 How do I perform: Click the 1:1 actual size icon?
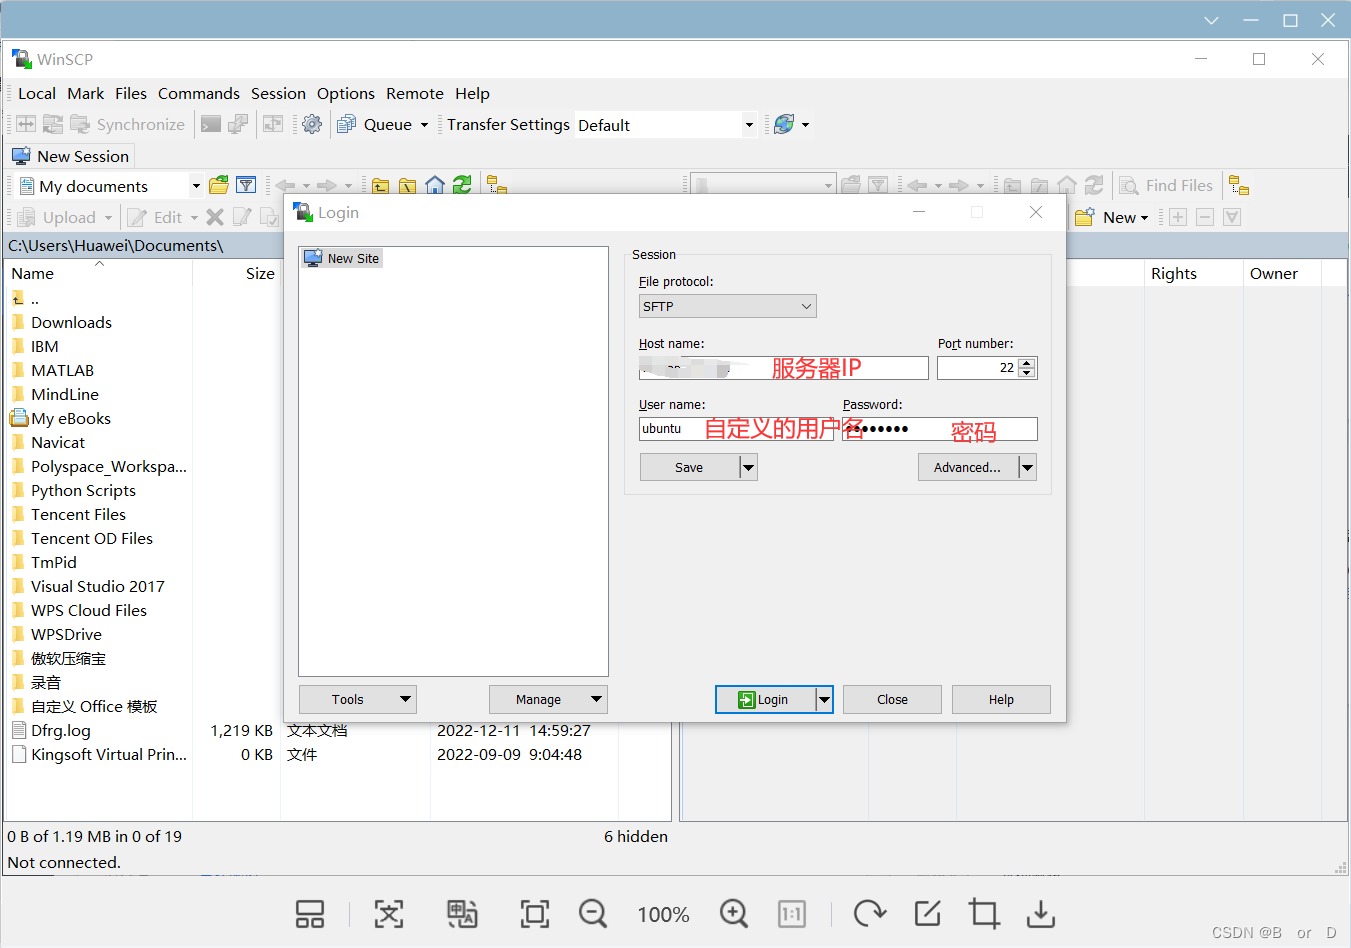point(792,913)
